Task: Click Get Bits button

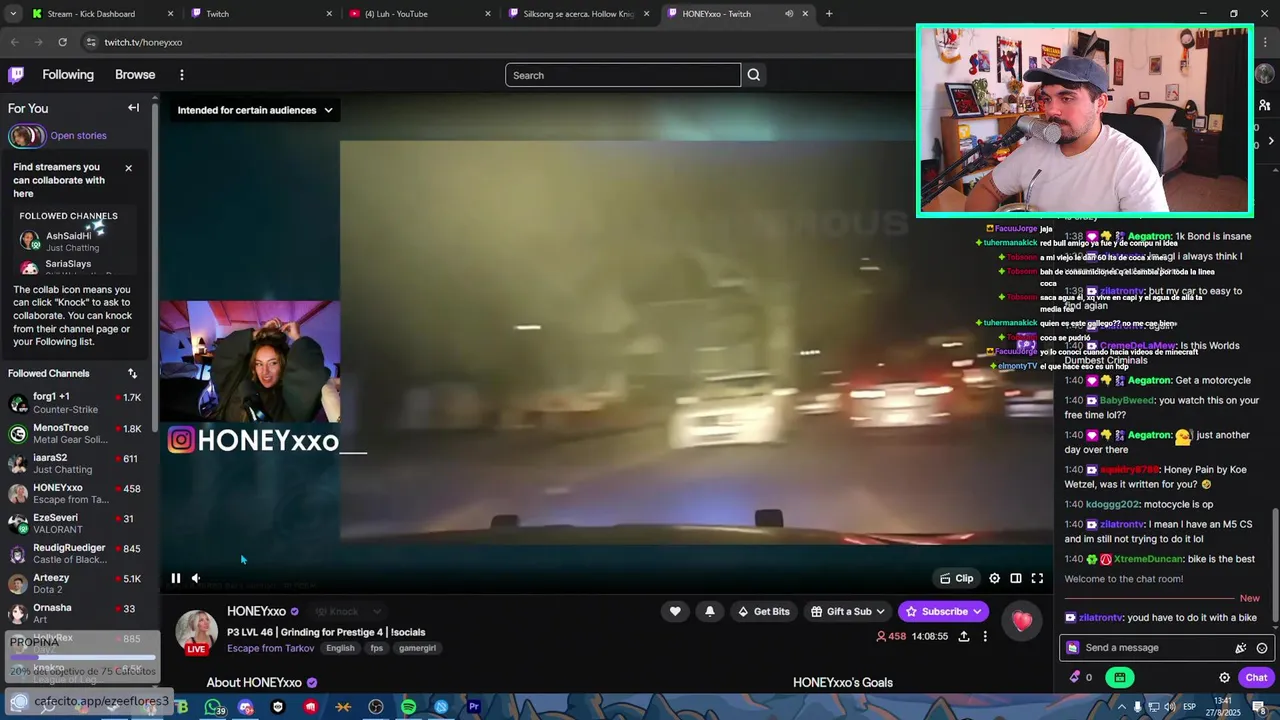Action: pos(763,611)
